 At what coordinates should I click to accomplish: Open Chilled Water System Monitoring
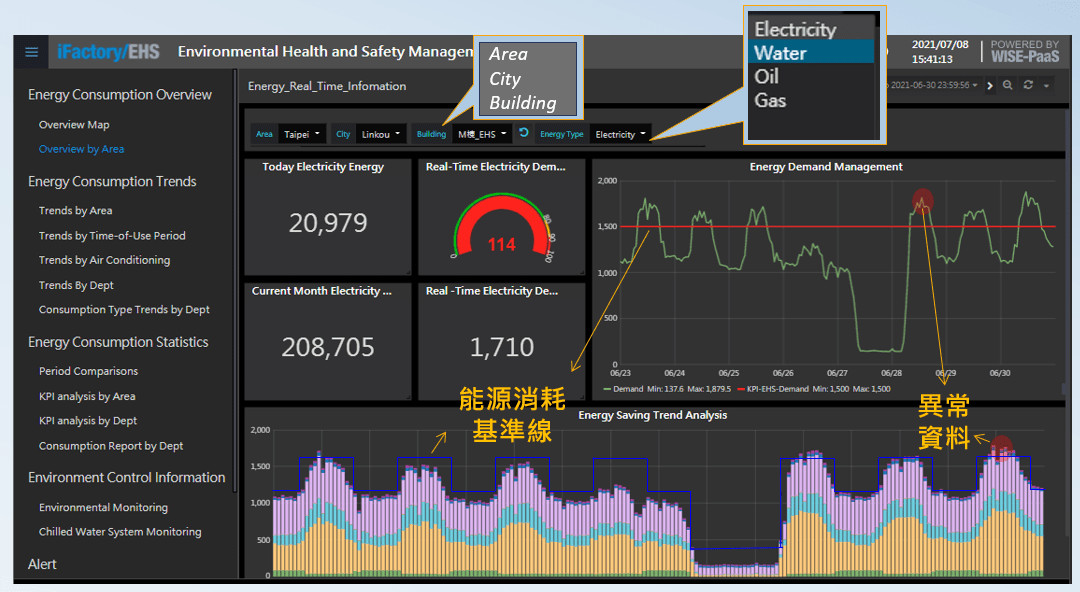(120, 532)
